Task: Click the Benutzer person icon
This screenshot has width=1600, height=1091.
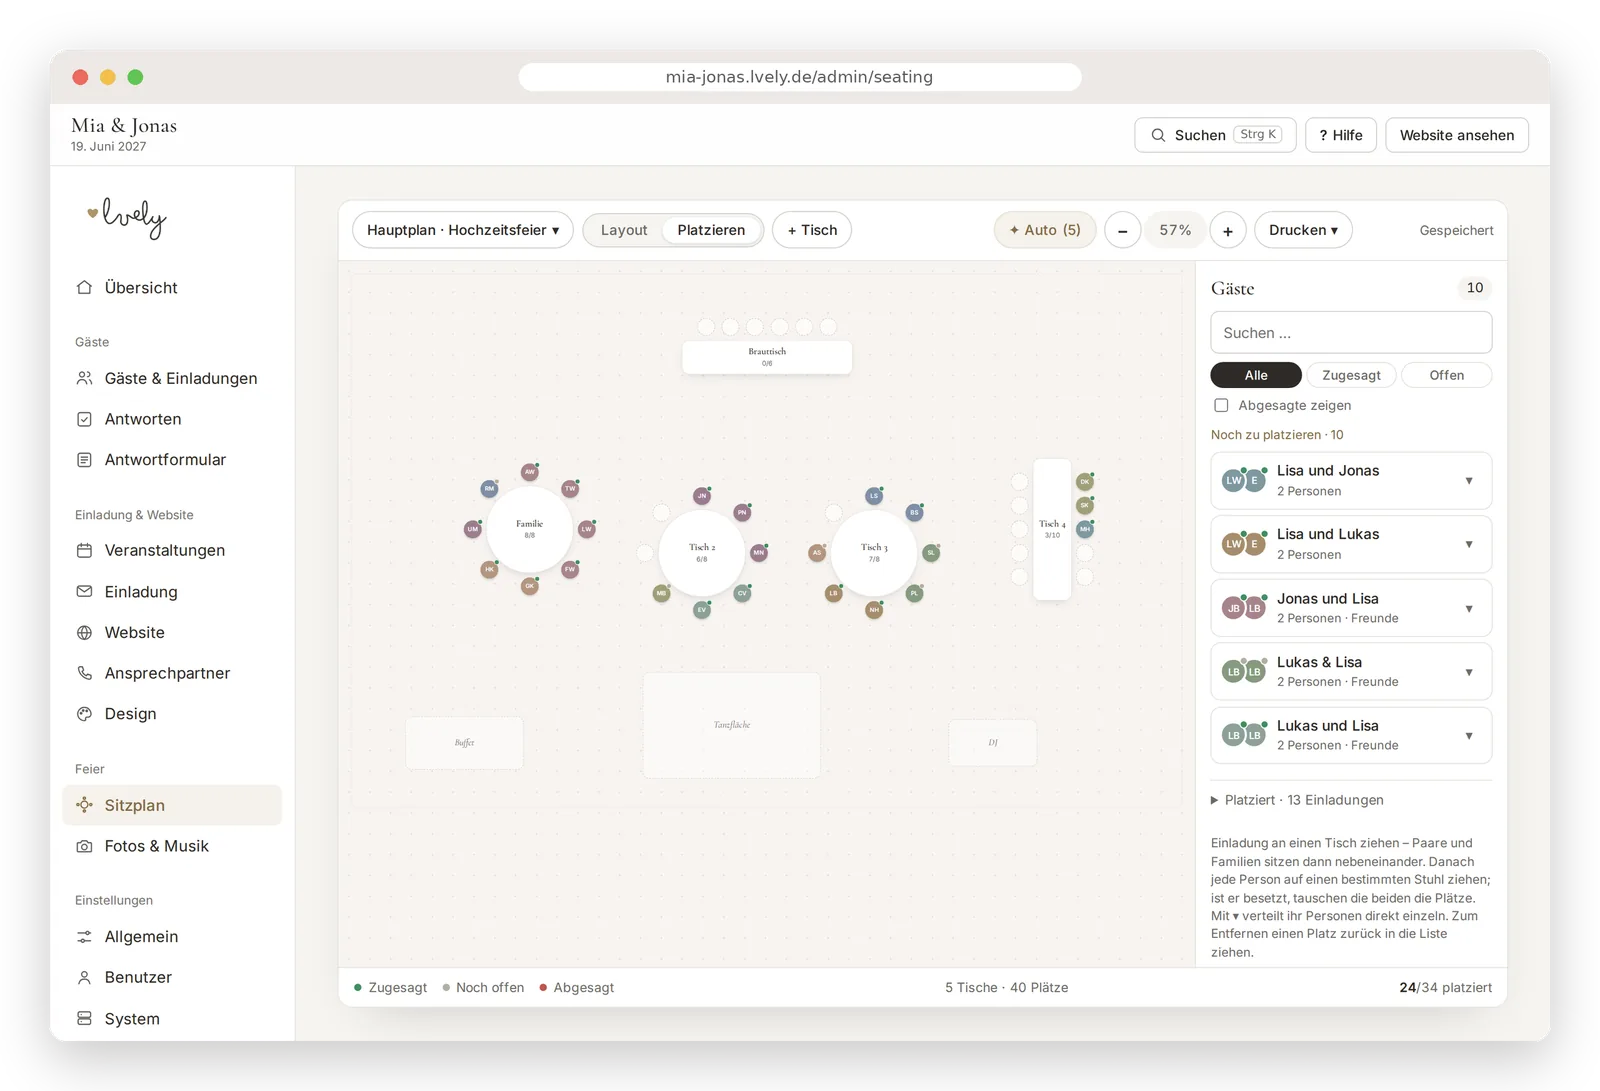Action: coord(85,977)
